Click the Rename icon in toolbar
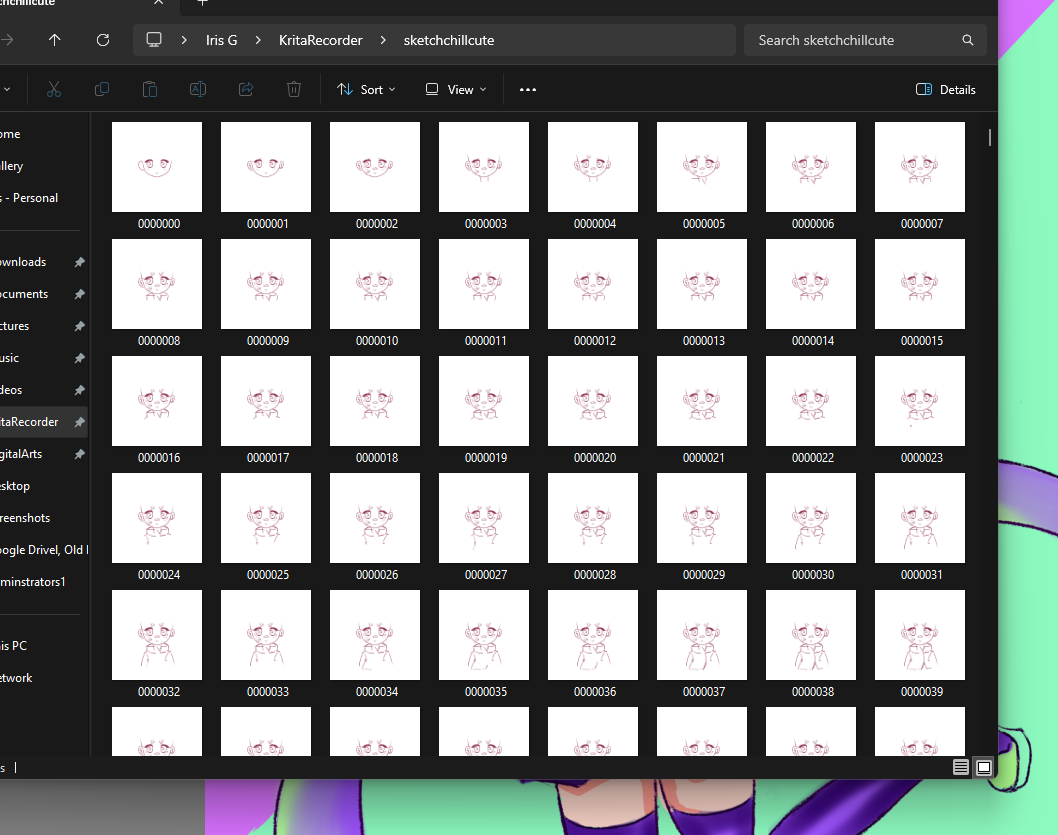1058x835 pixels. (198, 89)
